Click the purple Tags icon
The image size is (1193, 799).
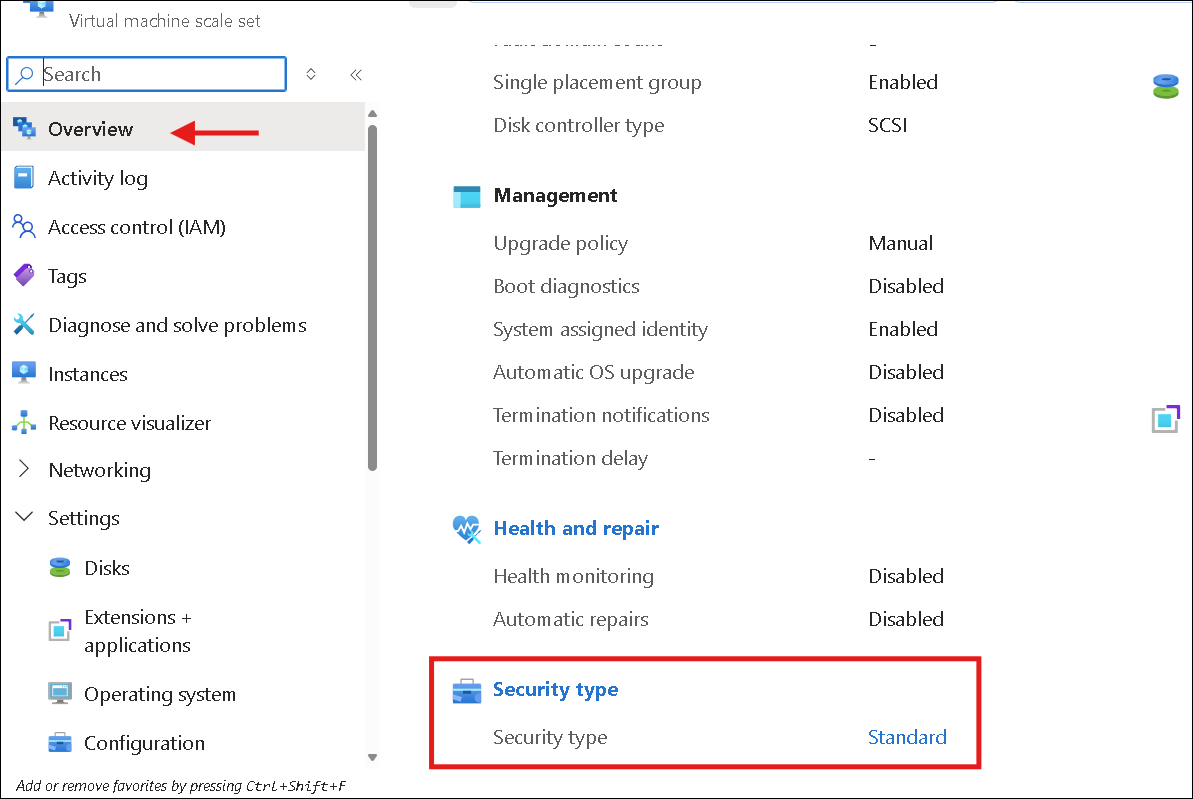pyautogui.click(x=24, y=276)
